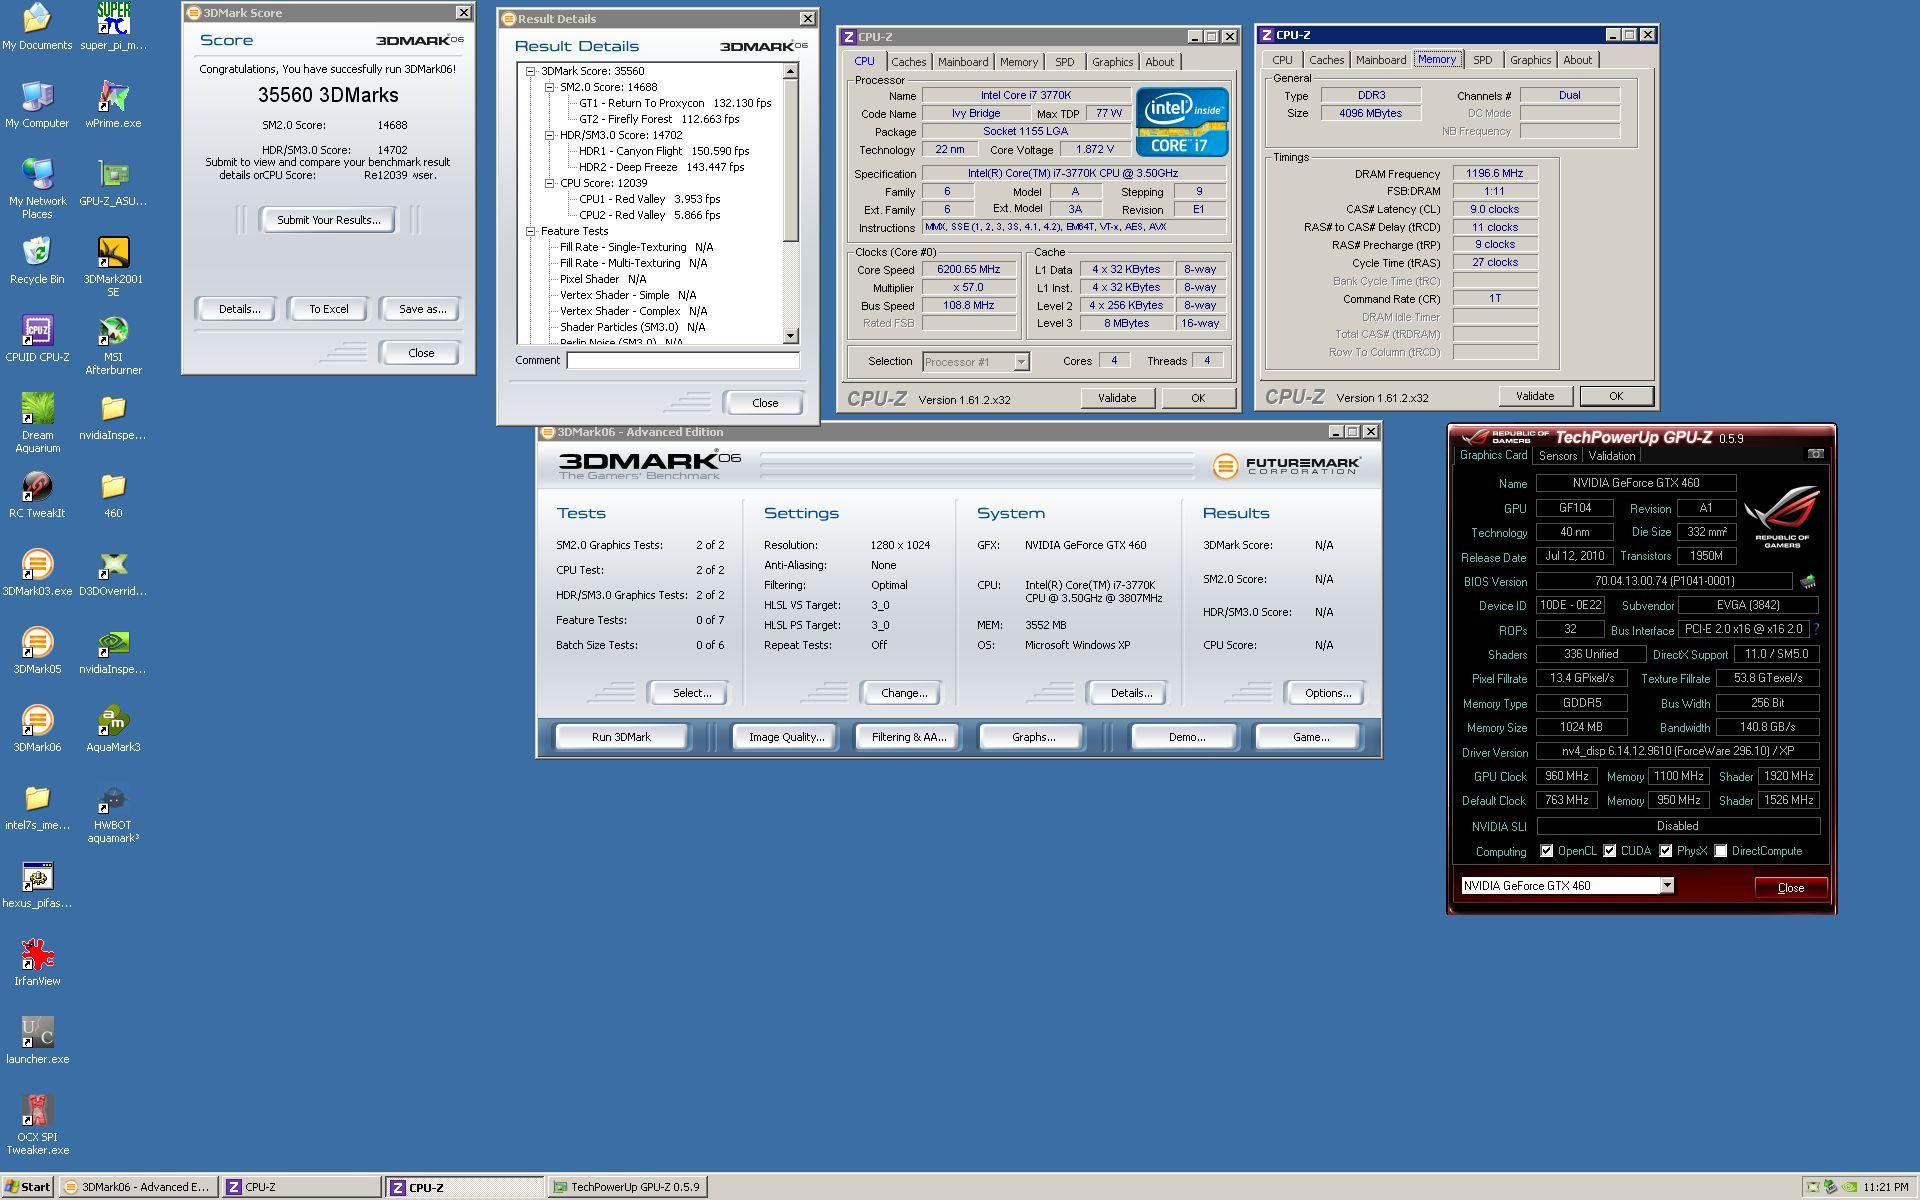Launch GPU-Z_ASUS desktop icon

click(113, 183)
